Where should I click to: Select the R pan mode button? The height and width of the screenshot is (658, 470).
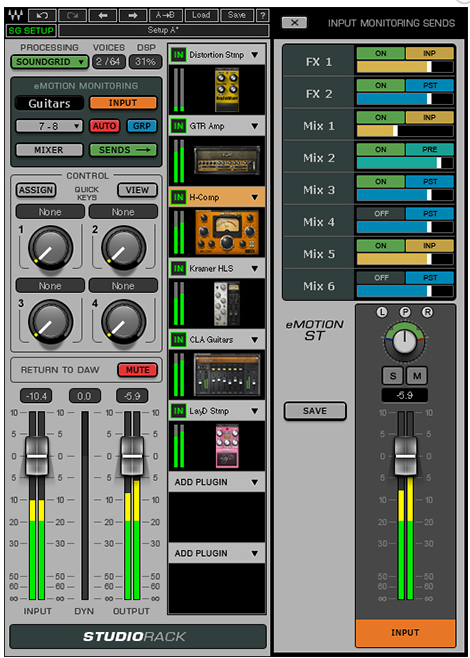pyautogui.click(x=427, y=312)
